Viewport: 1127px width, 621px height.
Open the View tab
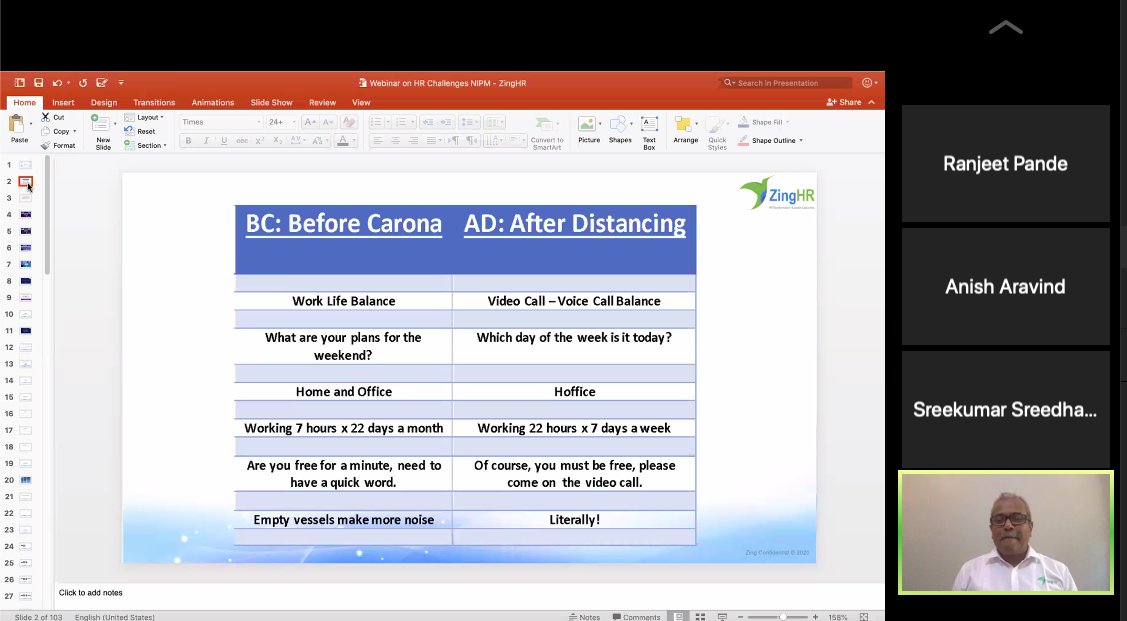[x=361, y=103]
